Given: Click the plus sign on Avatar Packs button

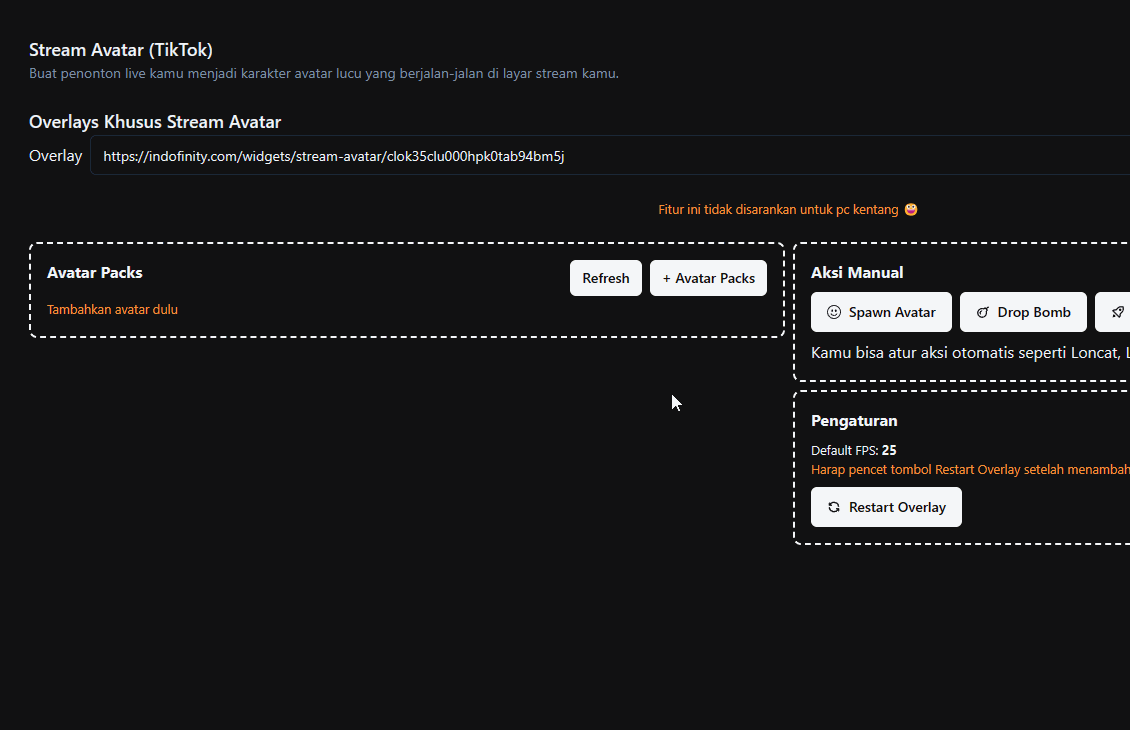Looking at the screenshot, I should point(667,278).
